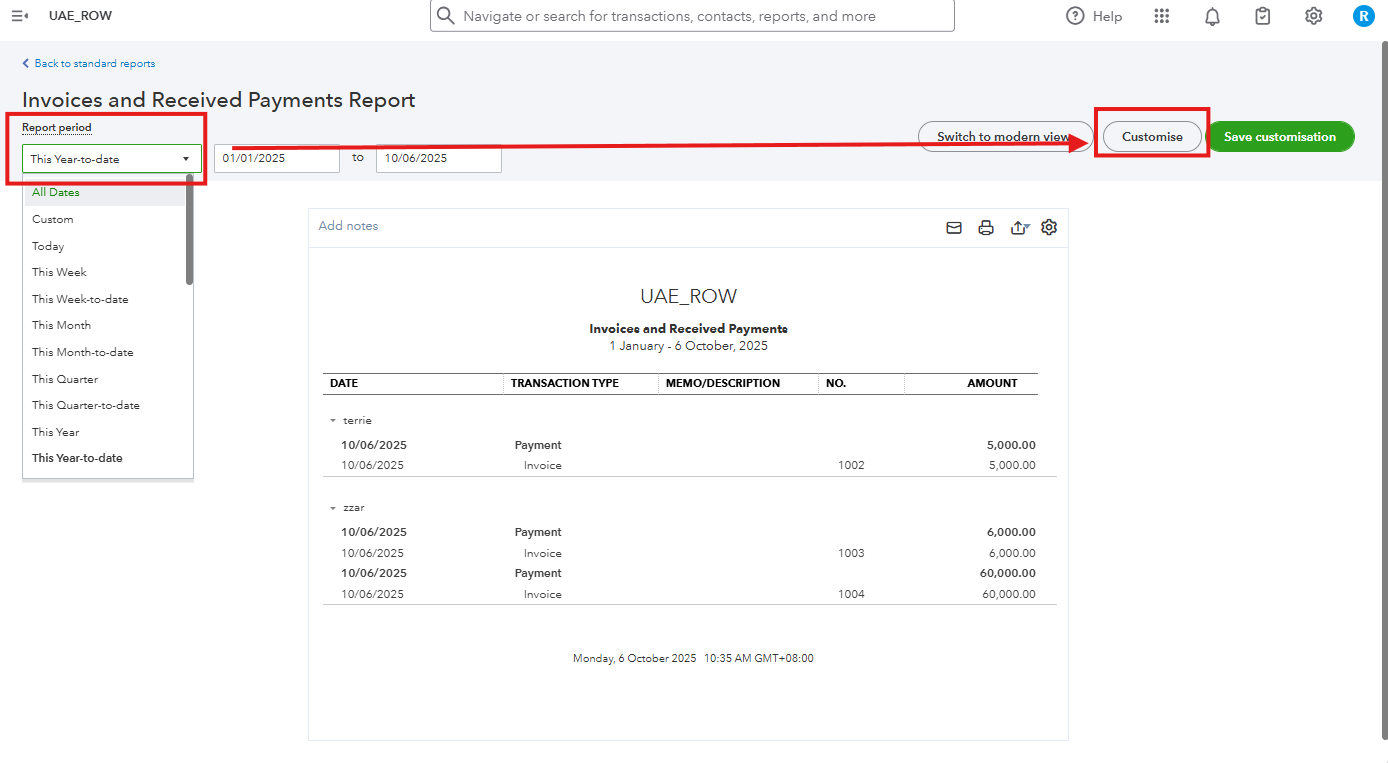This screenshot has width=1388, height=763.
Task: Toggle the left navigation menu icon
Action: click(x=19, y=16)
